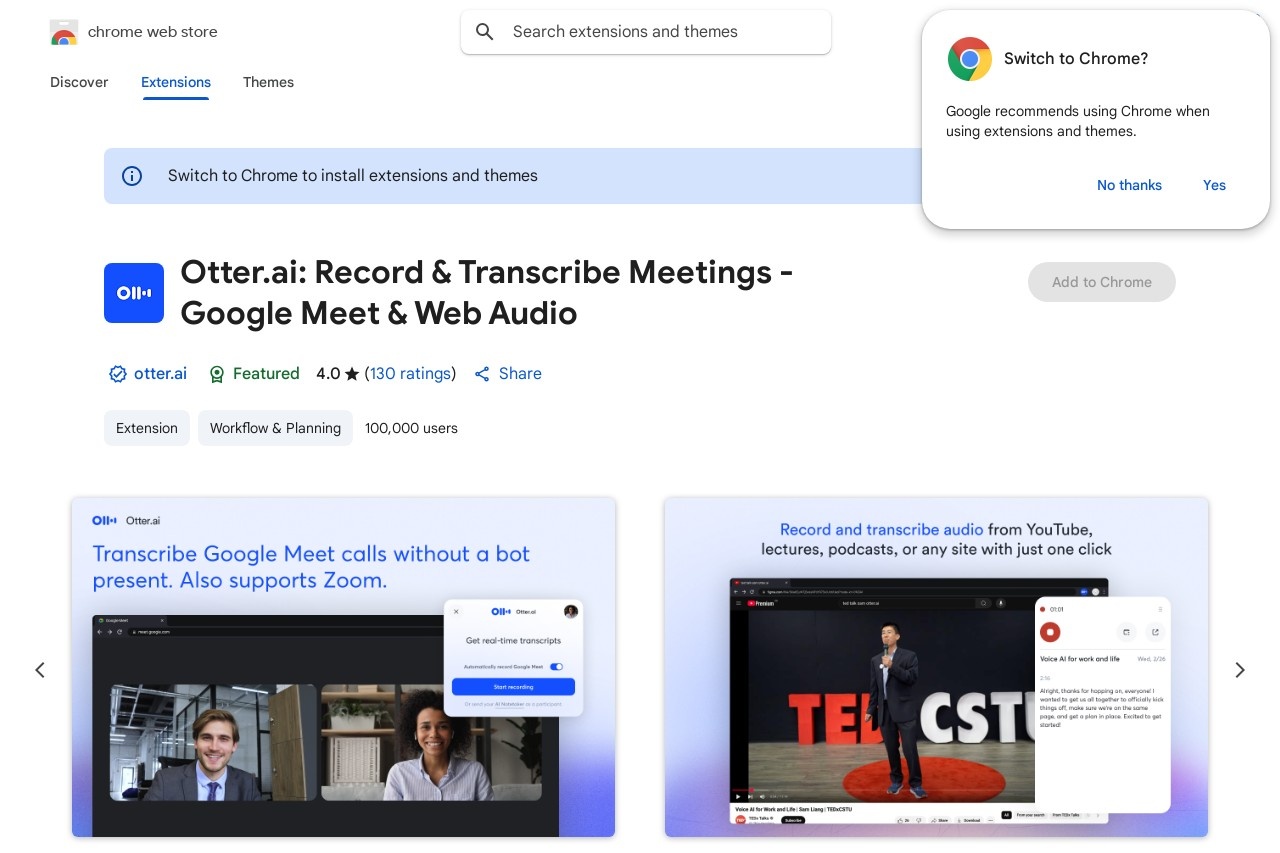Click the Otter.ai extension title heading
The height and width of the screenshot is (853, 1280).
coord(486,293)
